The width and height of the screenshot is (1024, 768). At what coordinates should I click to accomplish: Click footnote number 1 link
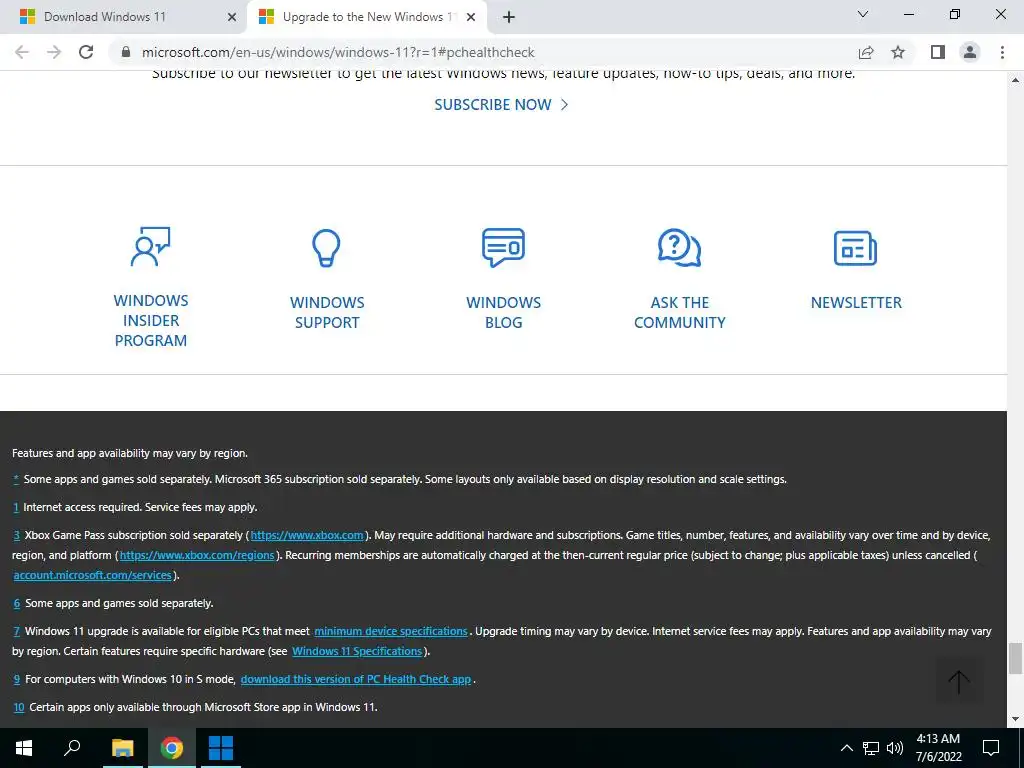click(16, 507)
